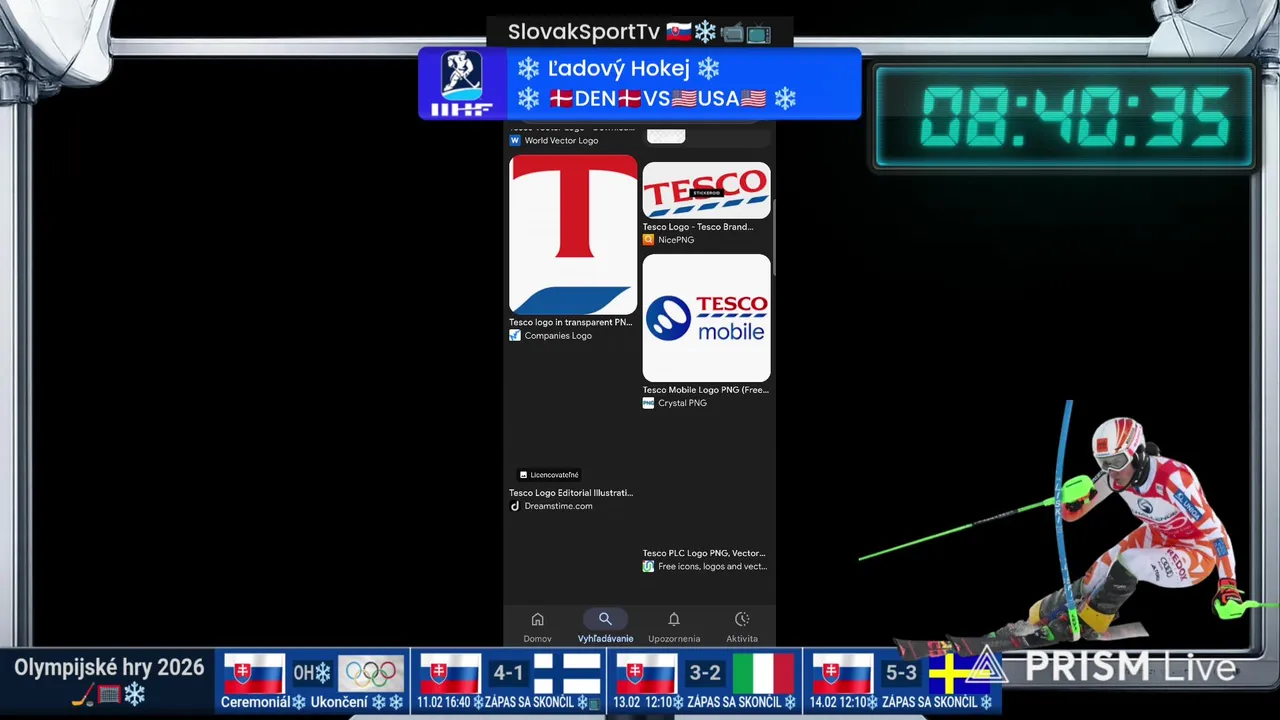
Task: Click the green favicon beside 'Free icons, logos'
Action: click(x=648, y=567)
